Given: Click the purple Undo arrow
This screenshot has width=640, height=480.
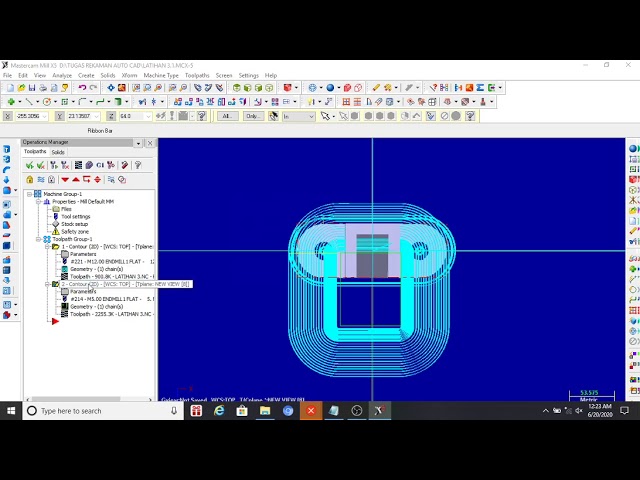Looking at the screenshot, I should click(82, 88).
